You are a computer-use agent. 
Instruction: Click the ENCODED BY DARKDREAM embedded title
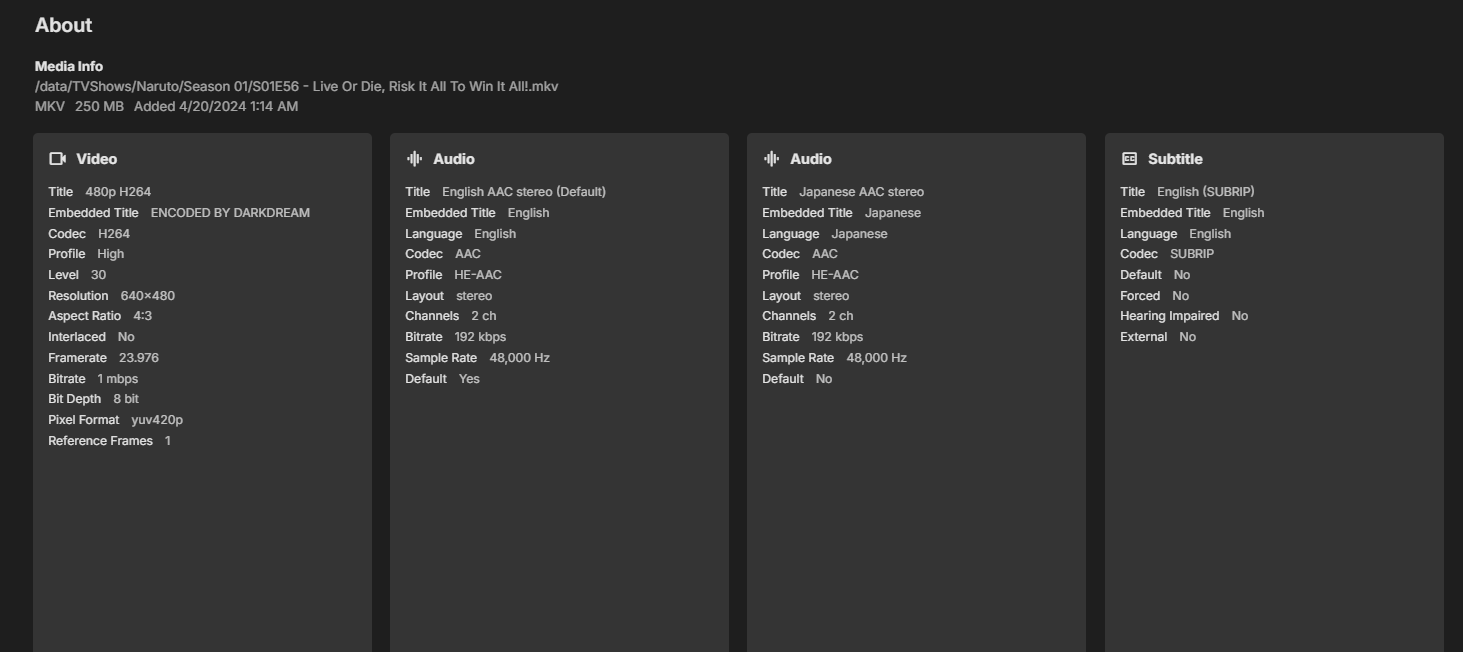[x=230, y=213]
